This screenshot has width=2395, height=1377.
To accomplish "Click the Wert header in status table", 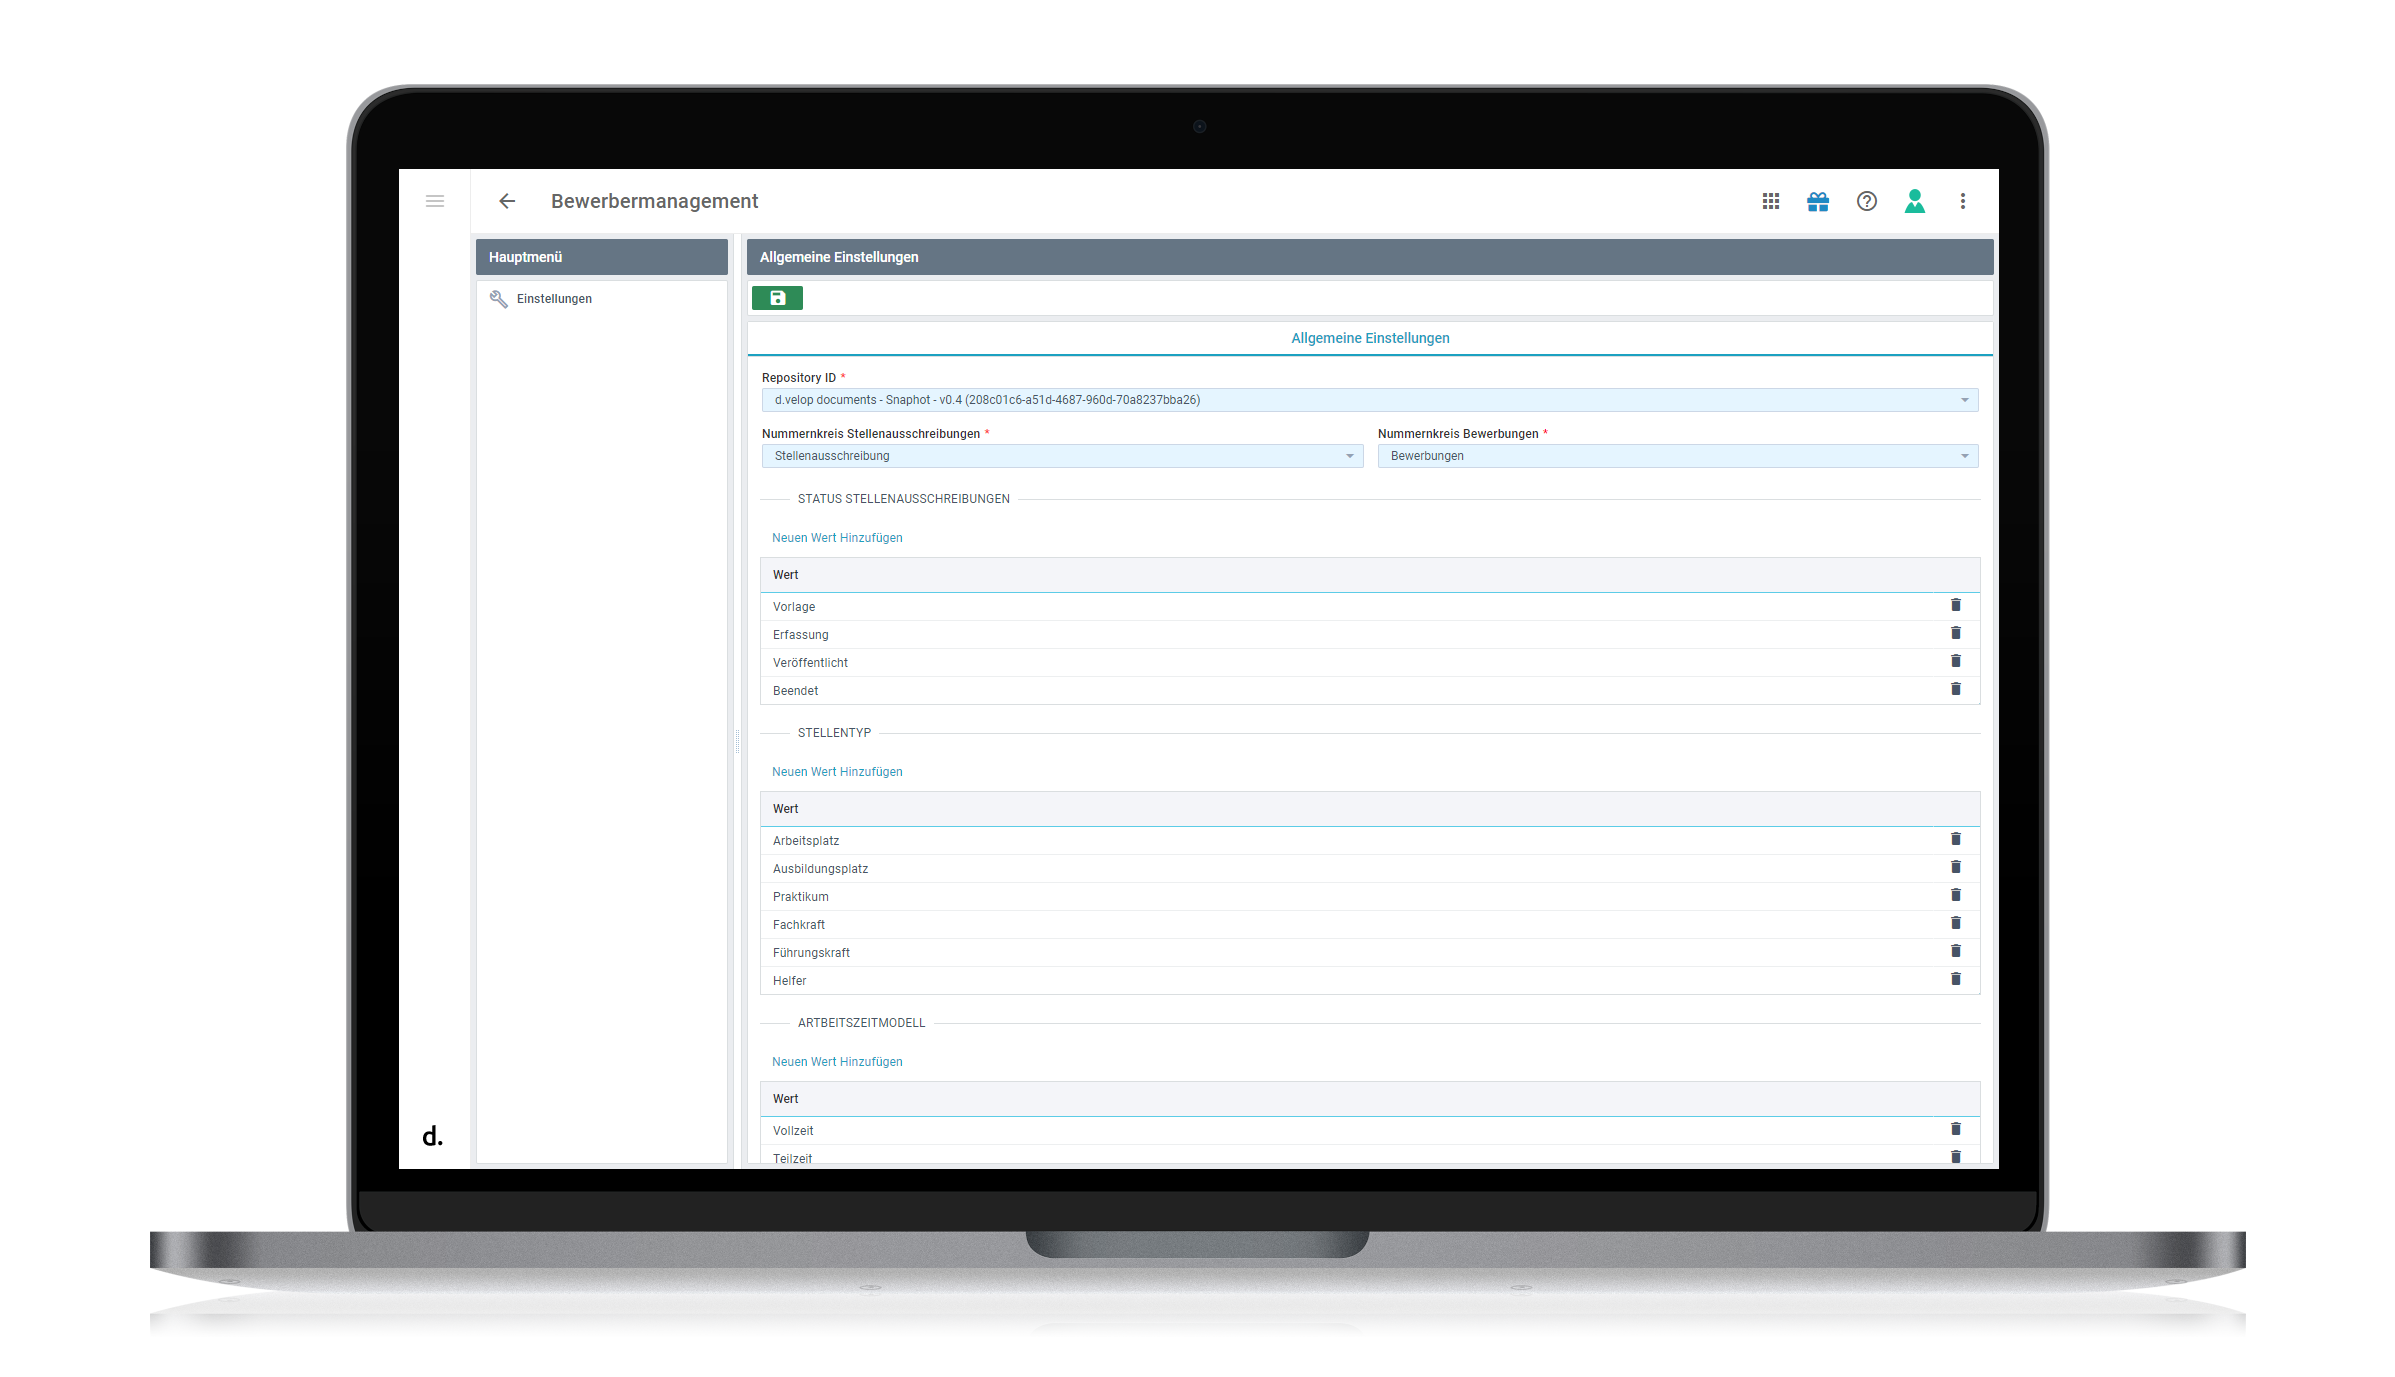I will click(x=1370, y=575).
